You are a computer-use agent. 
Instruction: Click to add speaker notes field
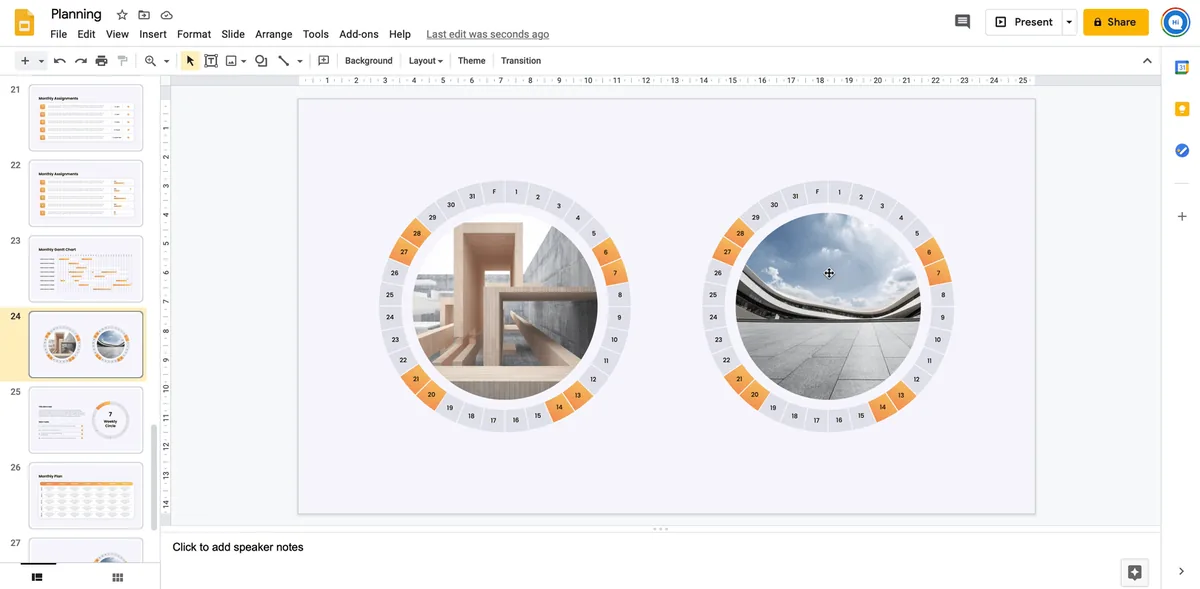click(x=660, y=547)
